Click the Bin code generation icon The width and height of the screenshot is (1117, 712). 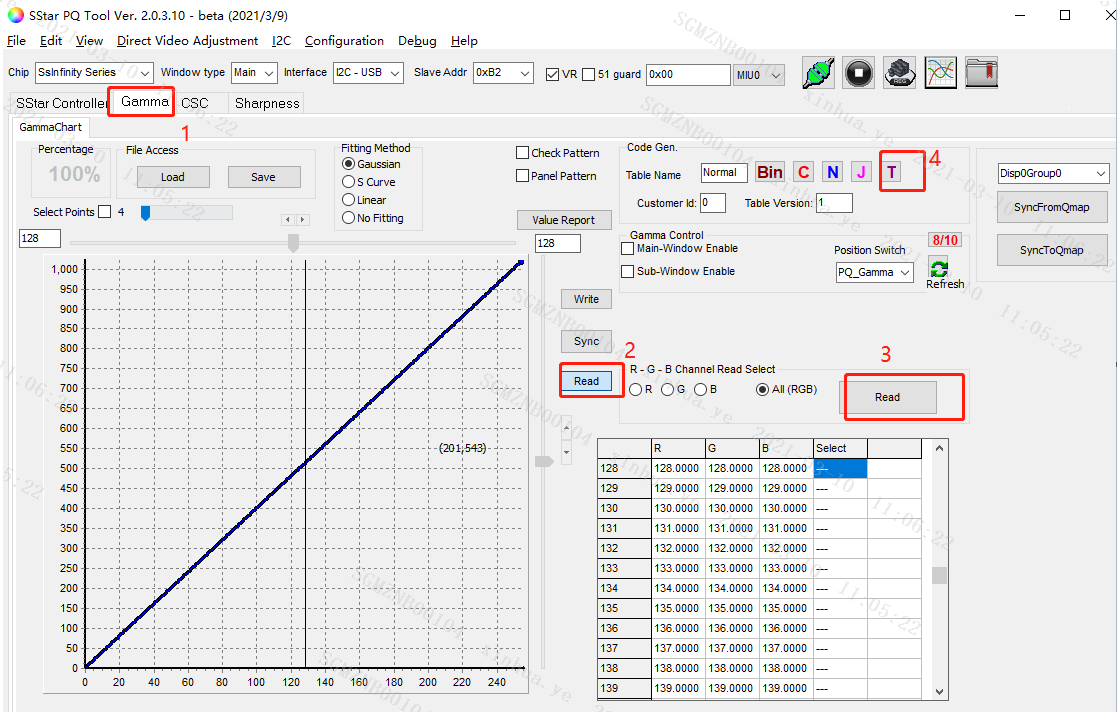tap(770, 172)
